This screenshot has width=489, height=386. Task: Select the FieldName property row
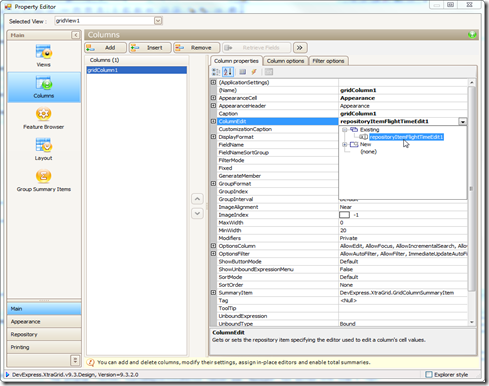click(277, 144)
